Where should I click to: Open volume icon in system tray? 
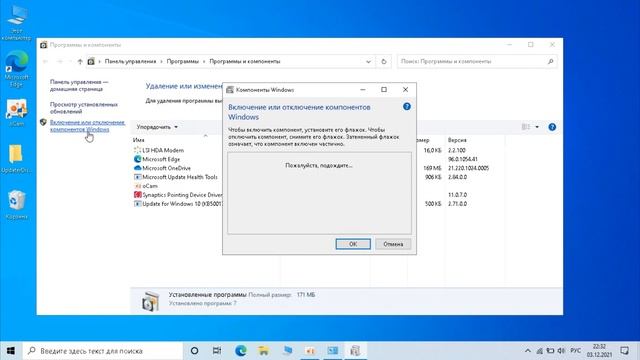click(562, 351)
